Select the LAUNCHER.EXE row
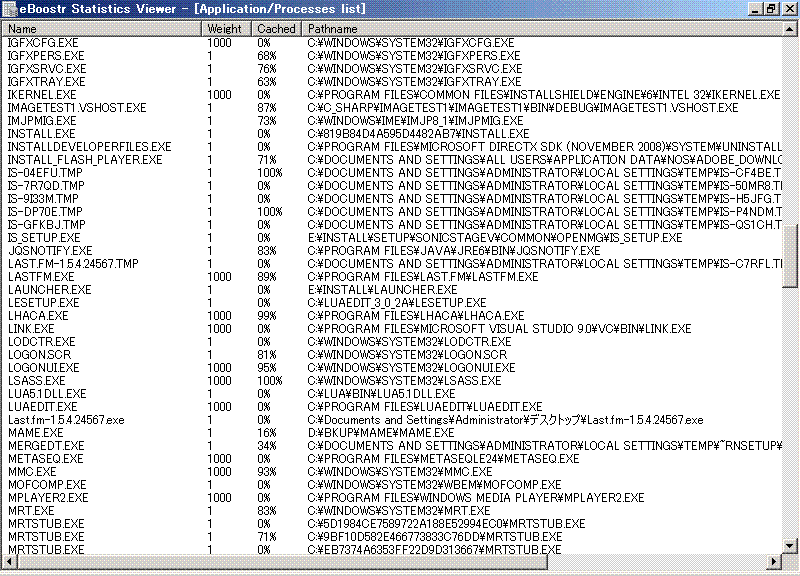The image size is (800, 576). (392, 290)
